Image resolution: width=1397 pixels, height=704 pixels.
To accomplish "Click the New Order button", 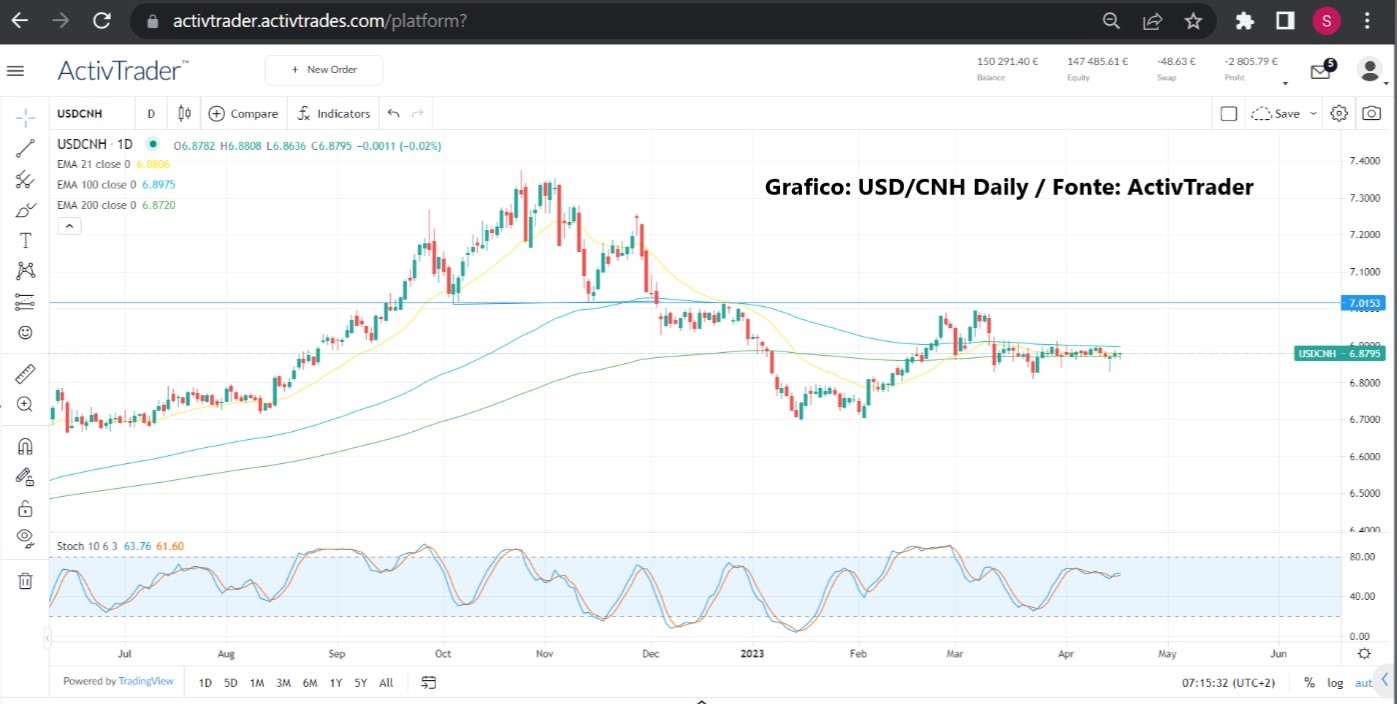I will (x=324, y=70).
